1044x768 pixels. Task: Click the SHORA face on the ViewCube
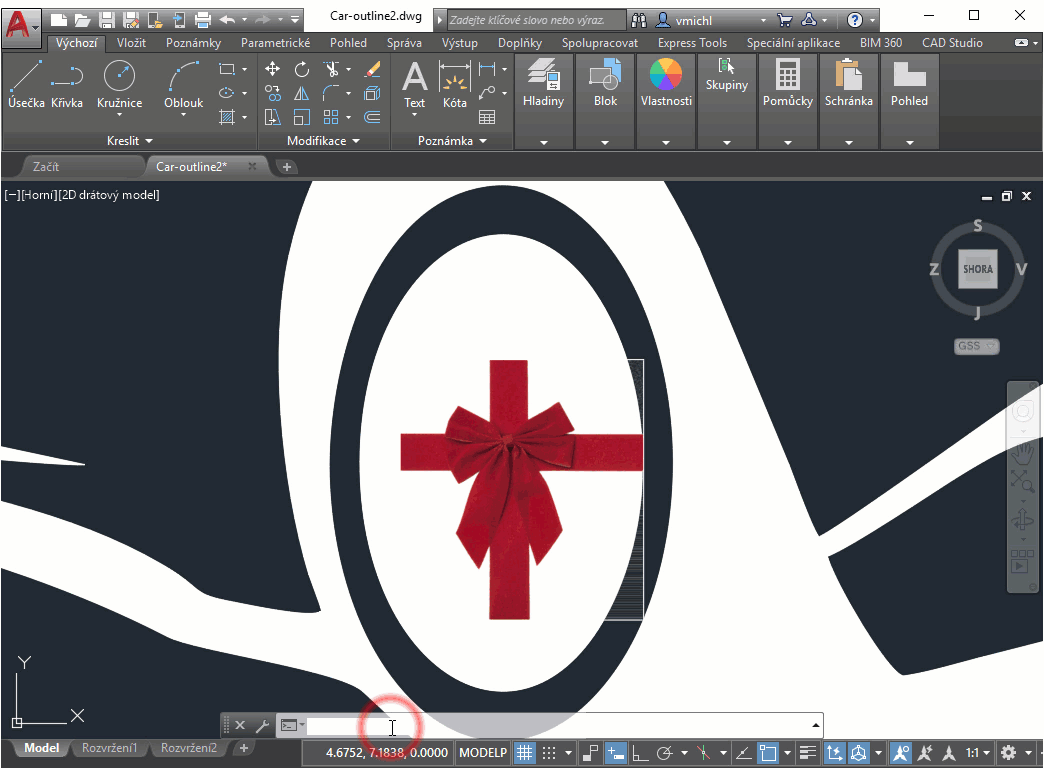point(977,269)
